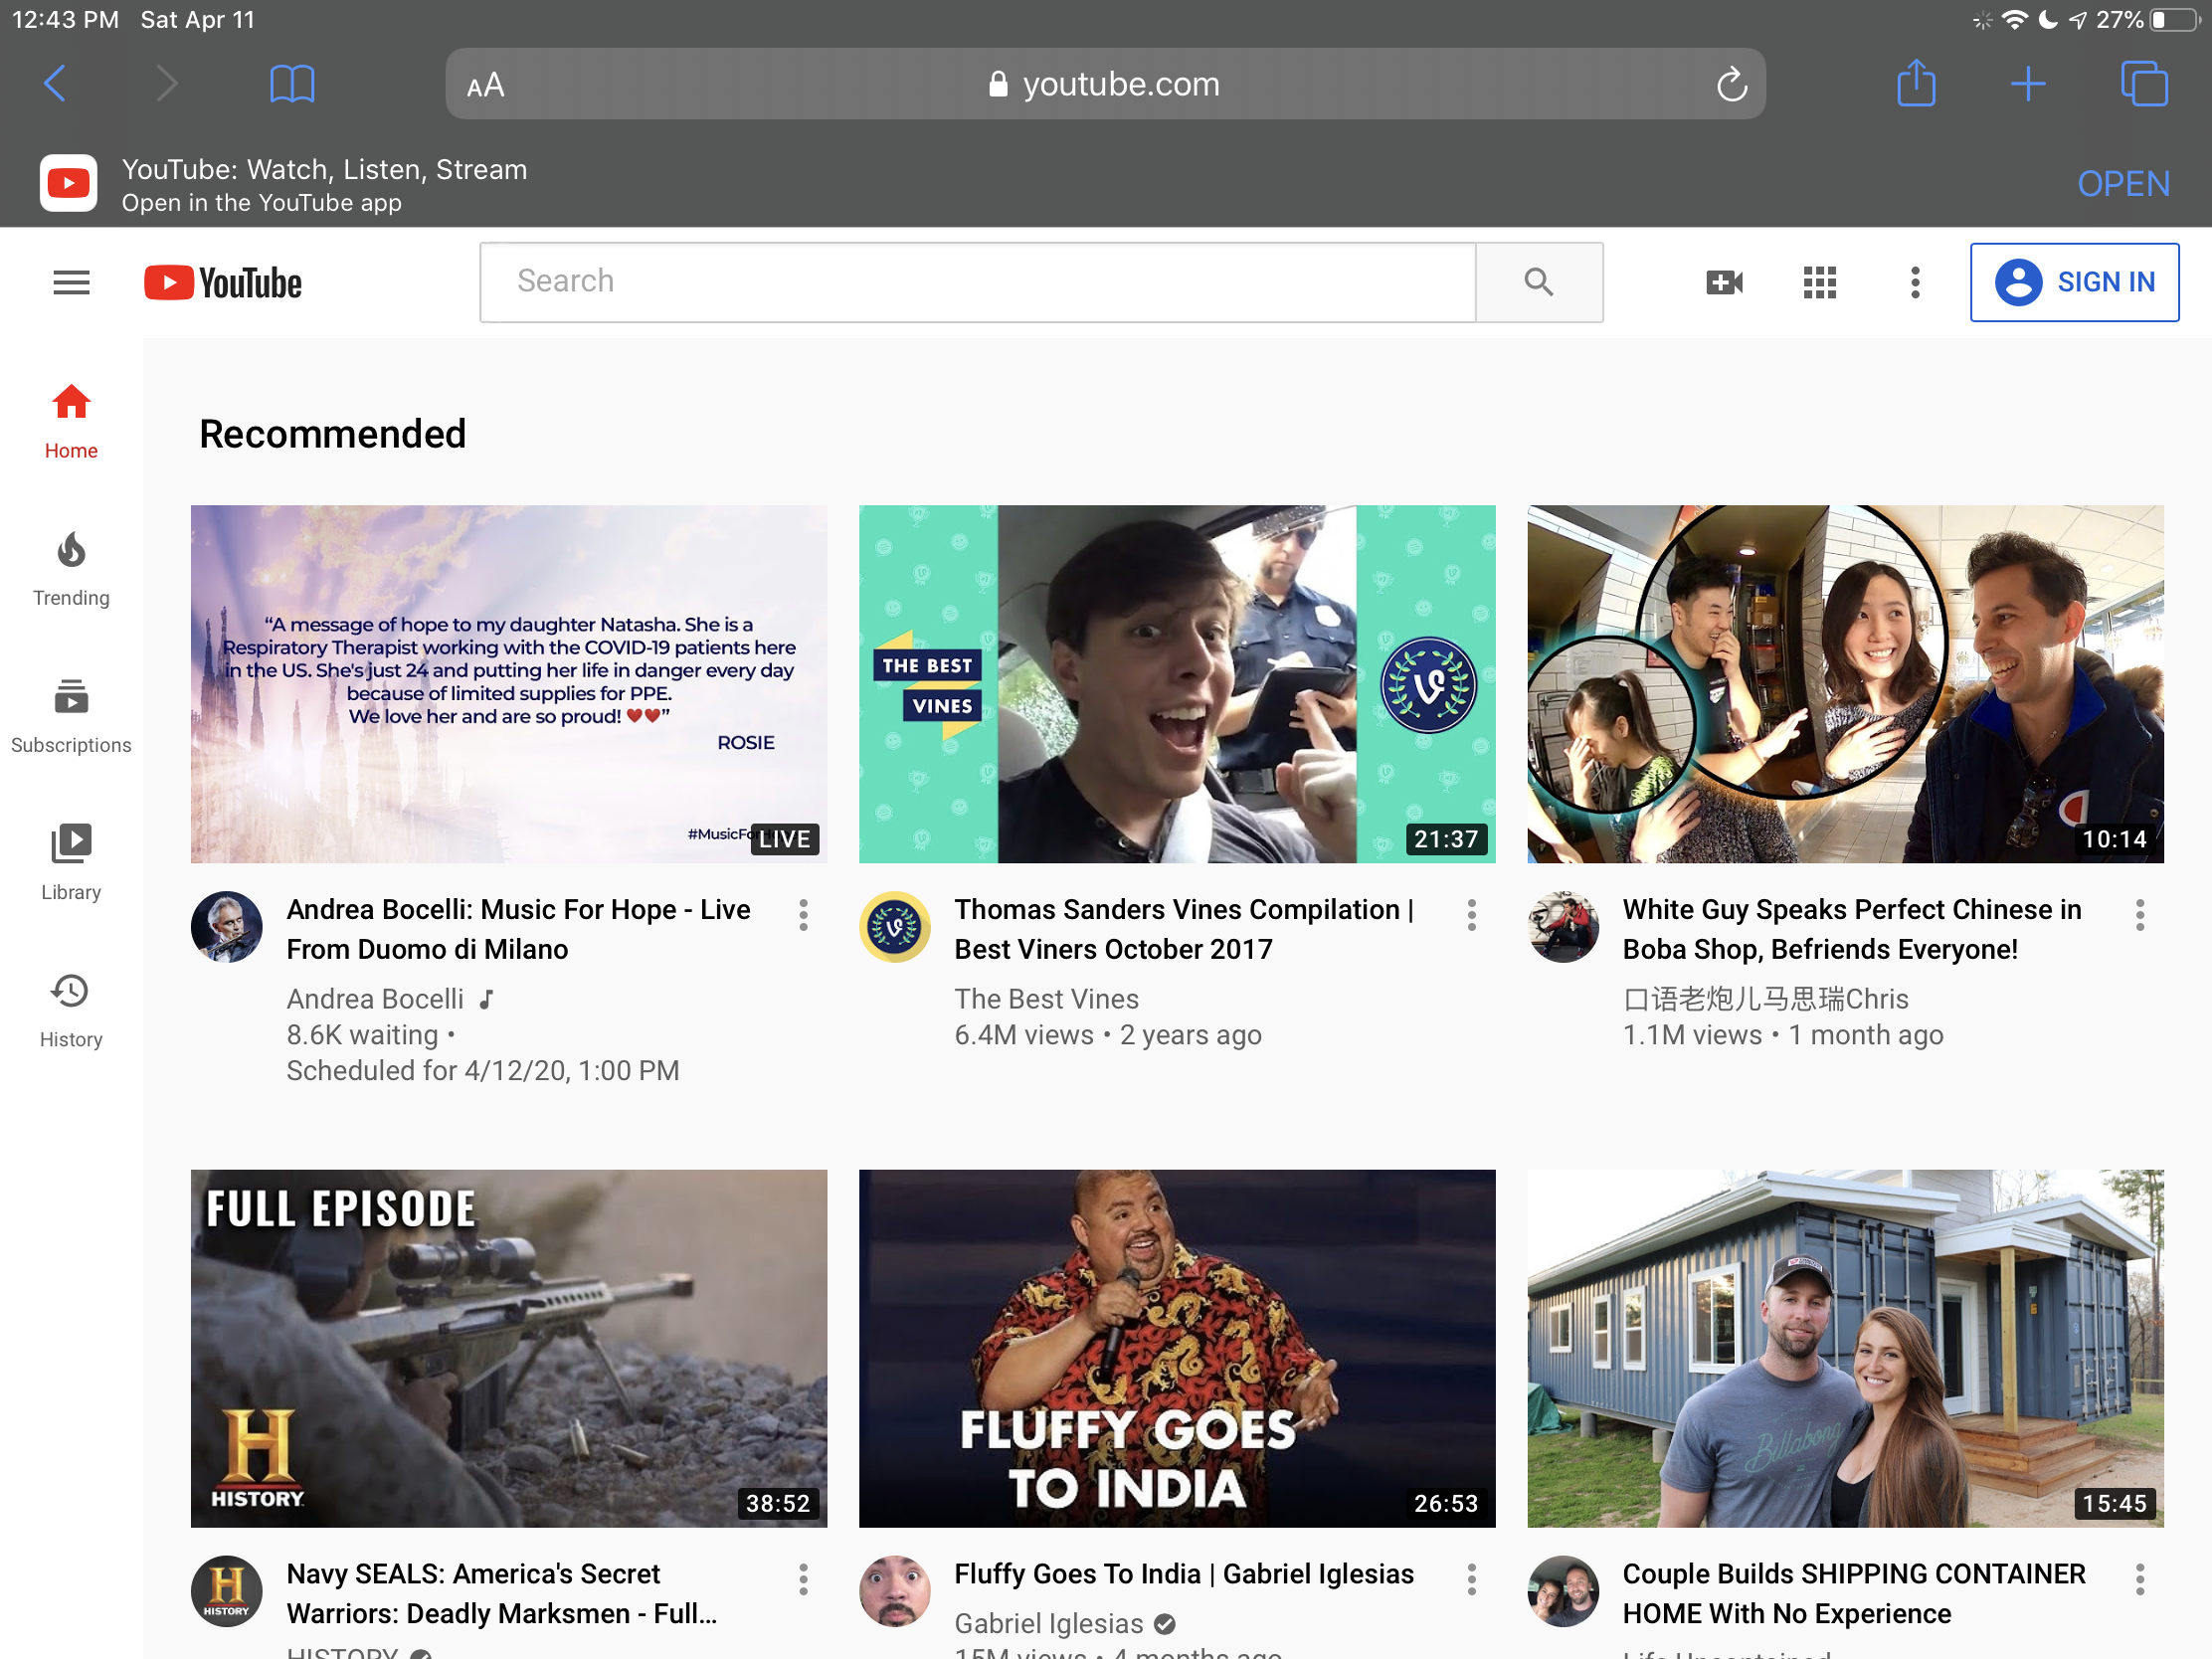Image resolution: width=2212 pixels, height=1659 pixels.
Task: Open Library in the sidebar
Action: pyautogui.click(x=71, y=863)
